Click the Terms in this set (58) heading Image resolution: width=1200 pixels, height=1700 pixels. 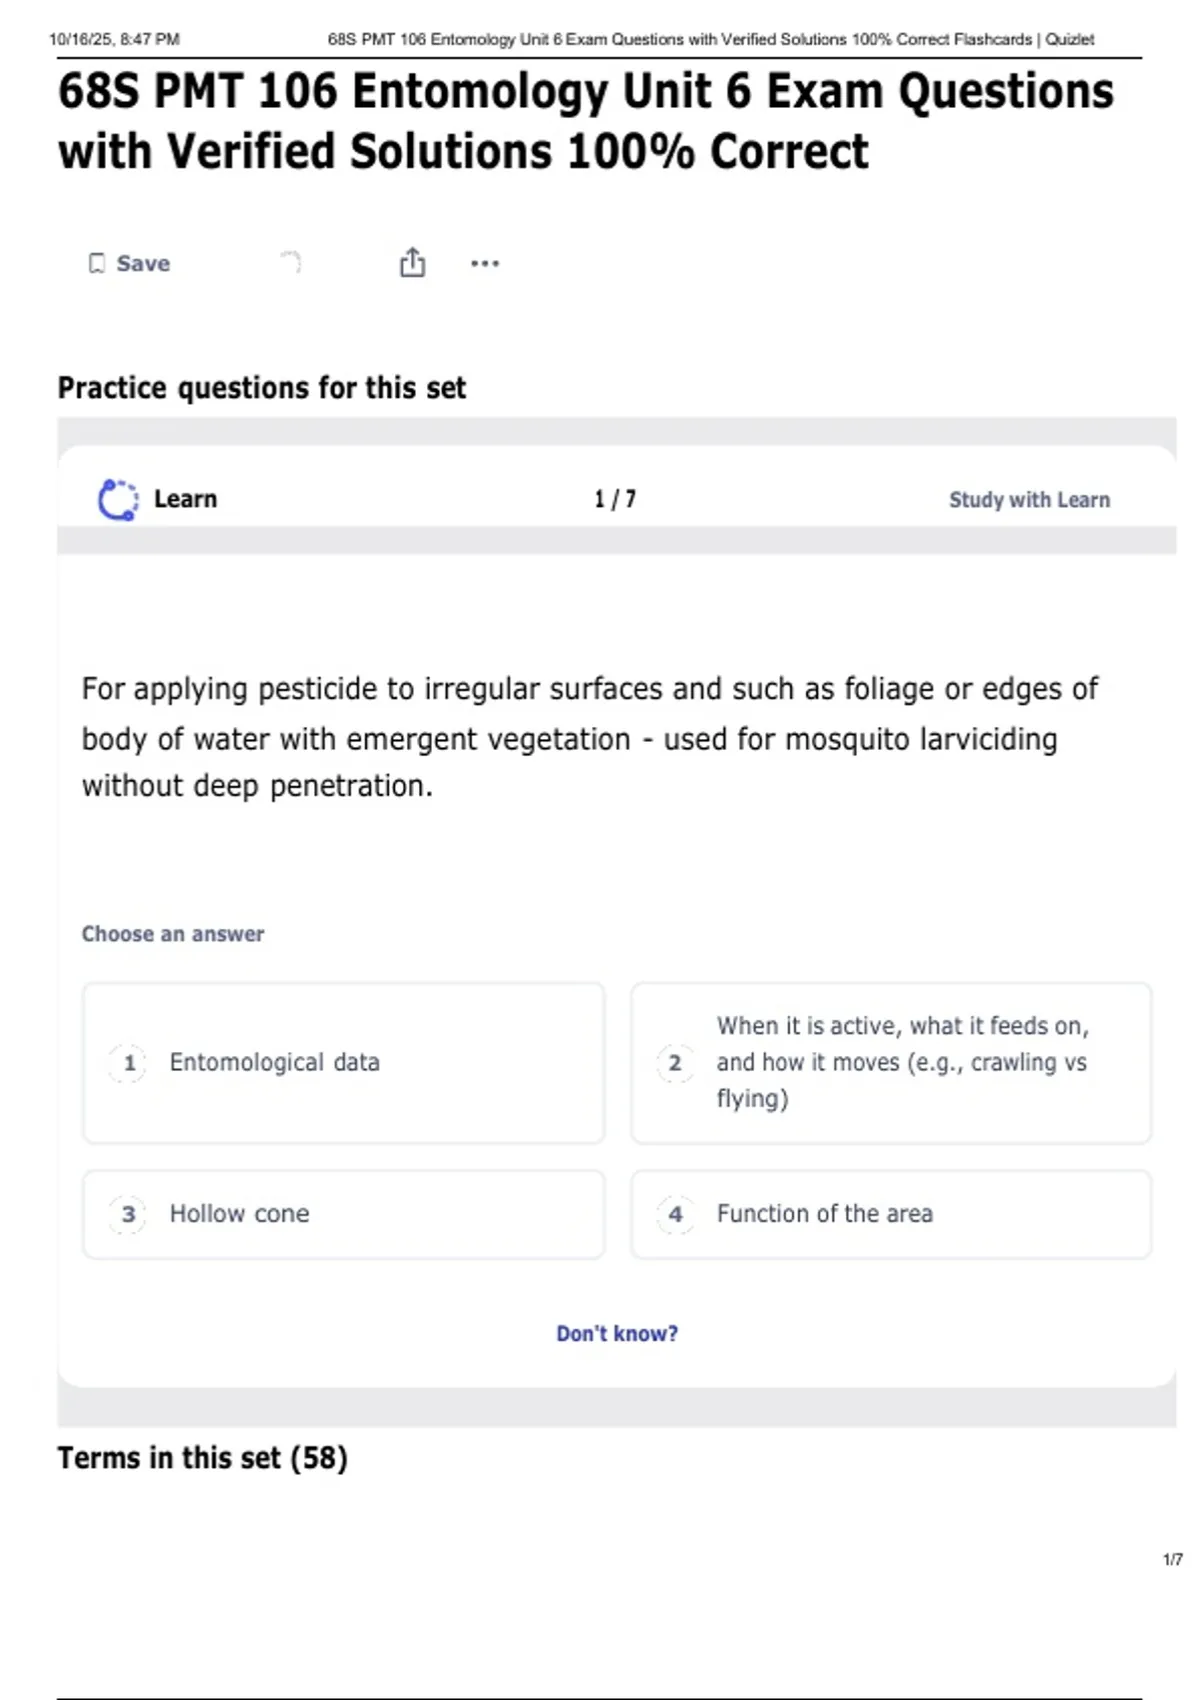[x=202, y=1458]
